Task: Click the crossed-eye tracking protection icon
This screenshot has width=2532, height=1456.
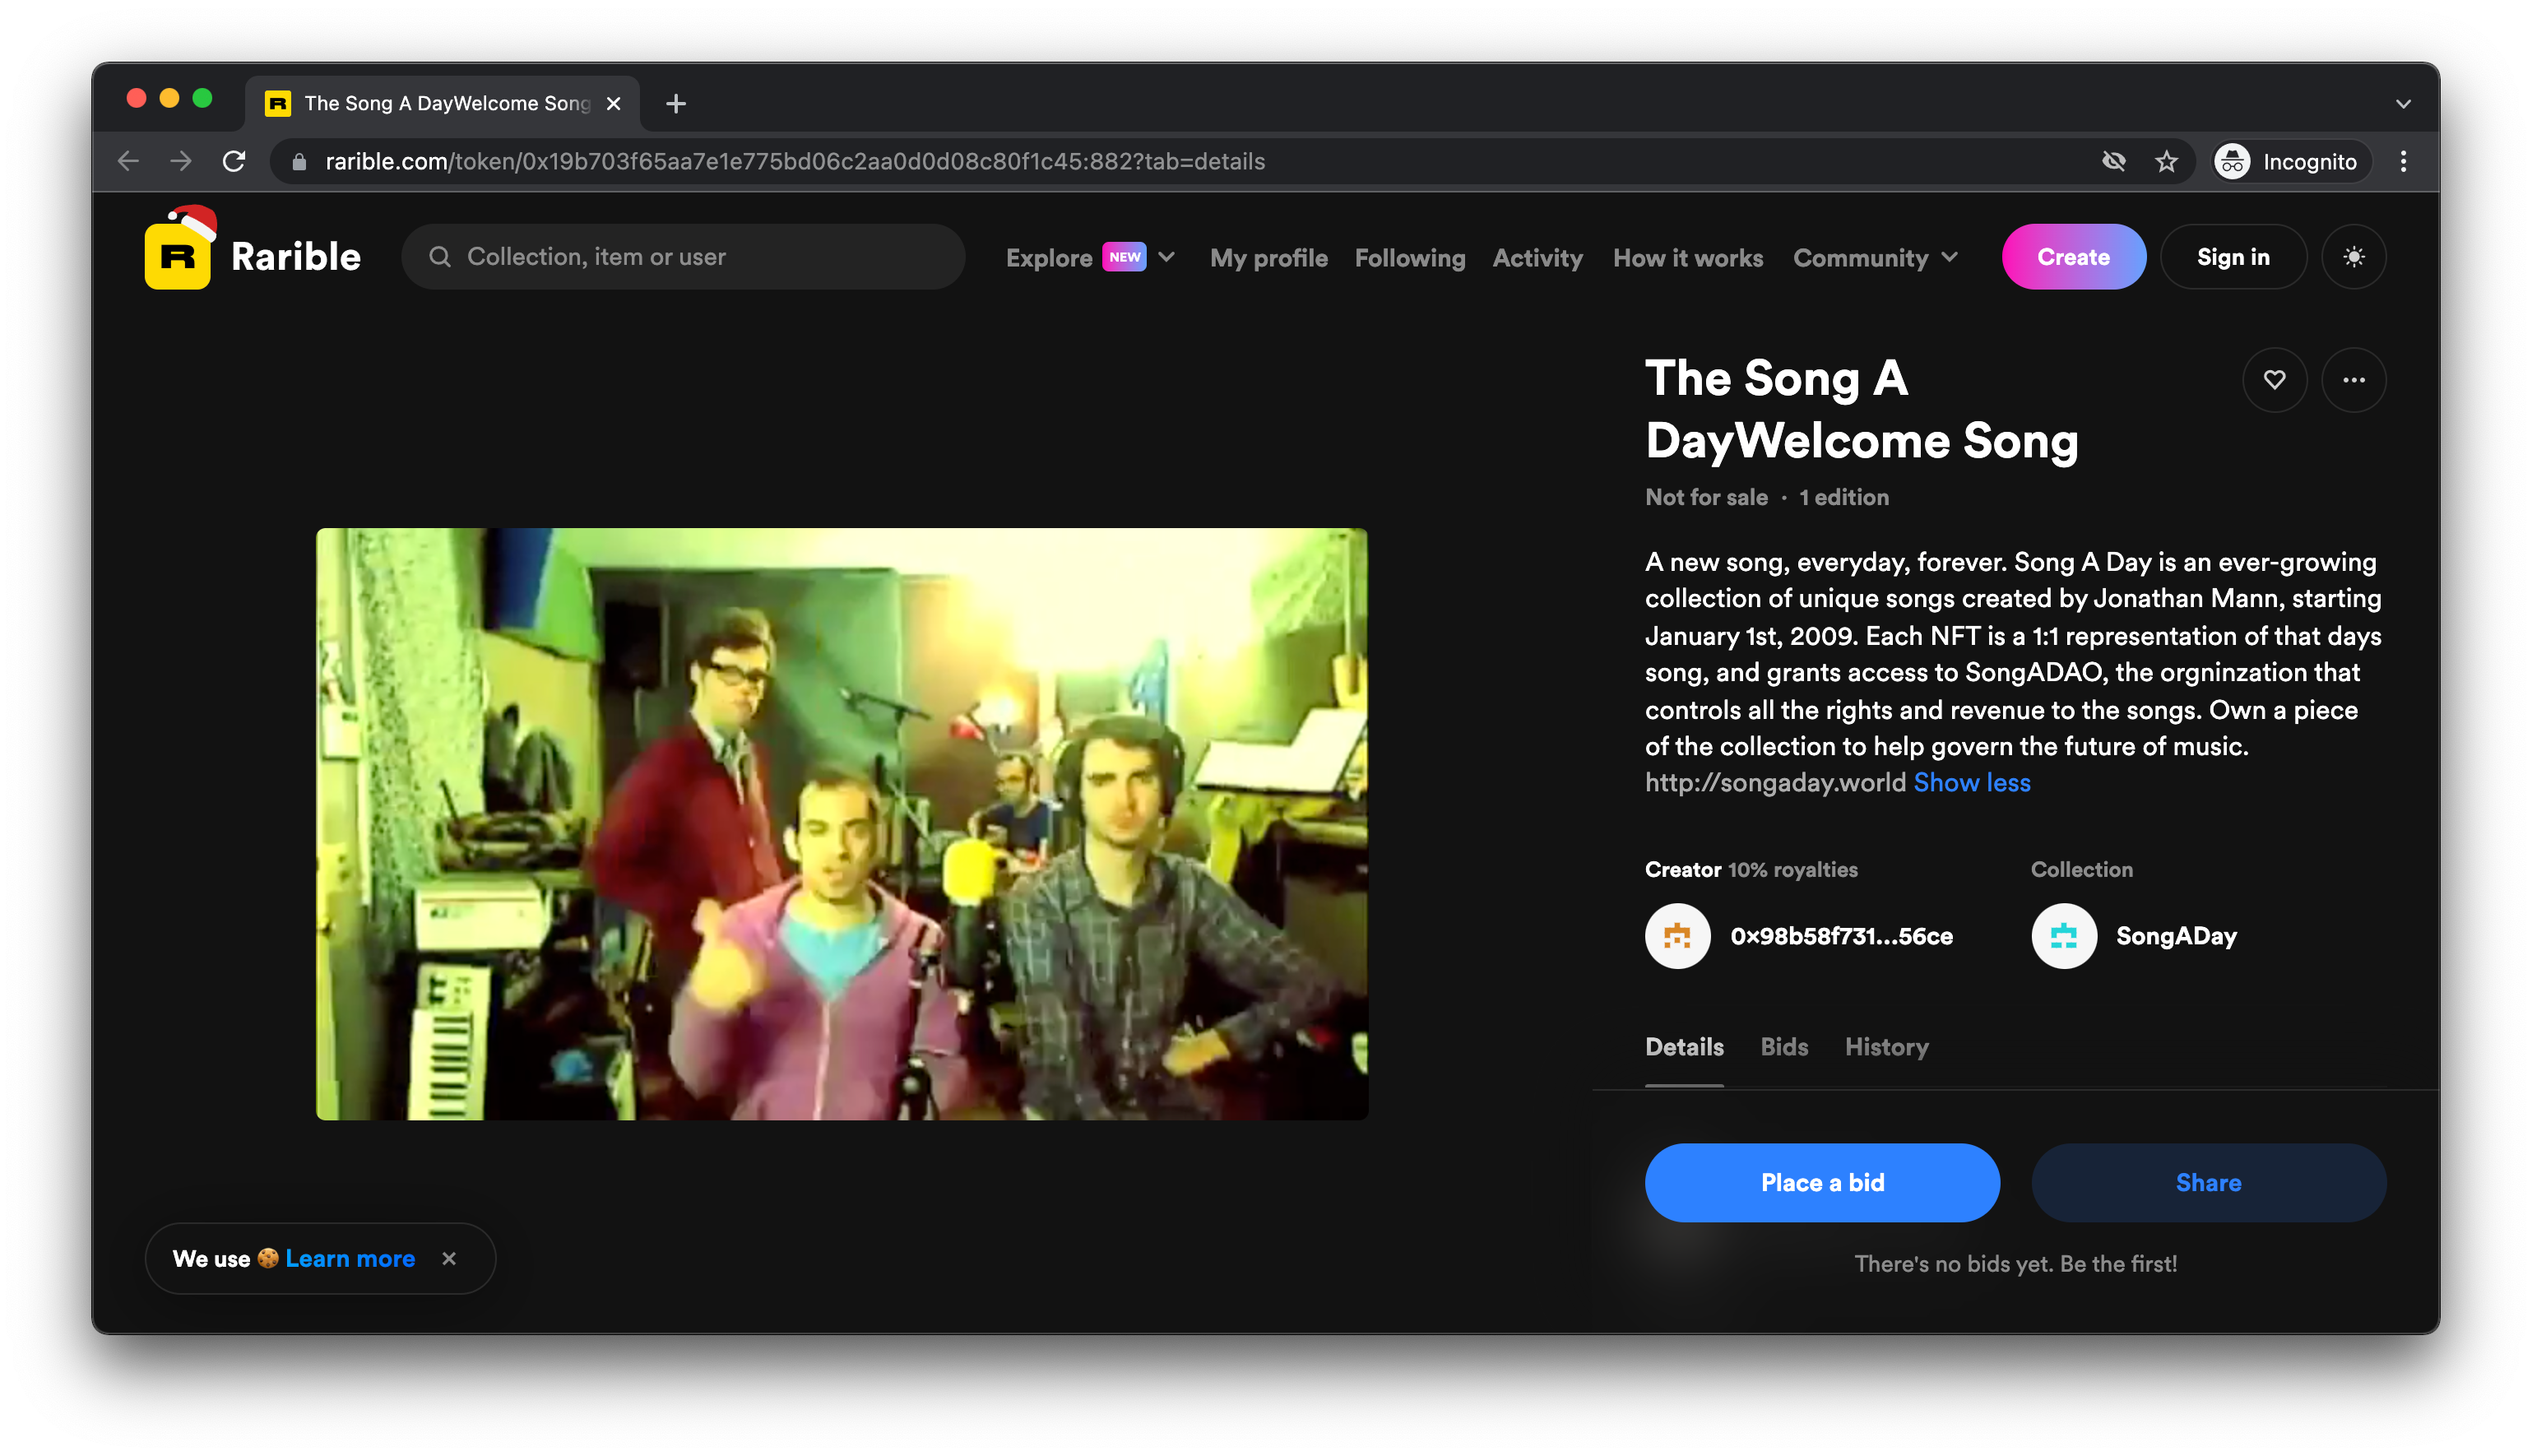Action: click(2113, 161)
